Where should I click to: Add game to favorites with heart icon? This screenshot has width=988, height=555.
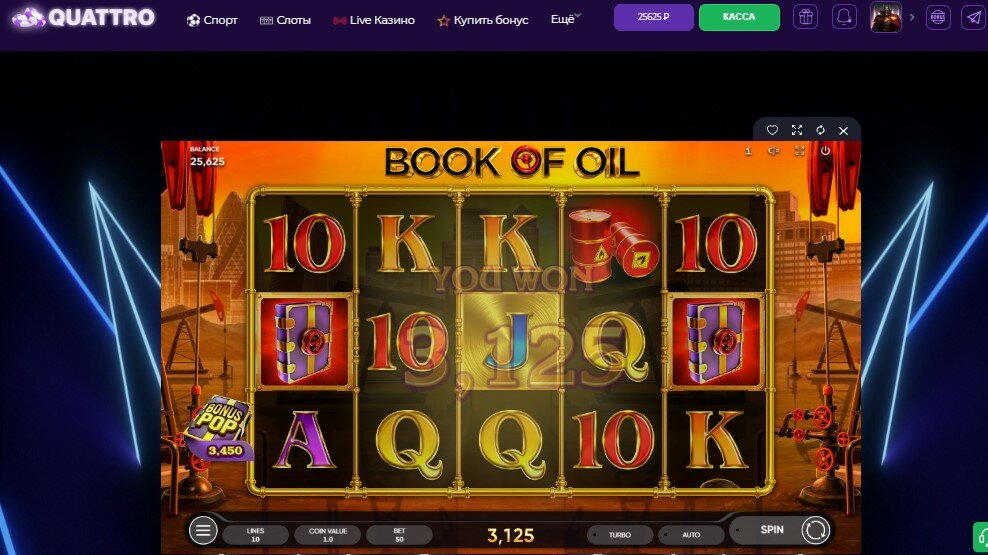point(772,130)
